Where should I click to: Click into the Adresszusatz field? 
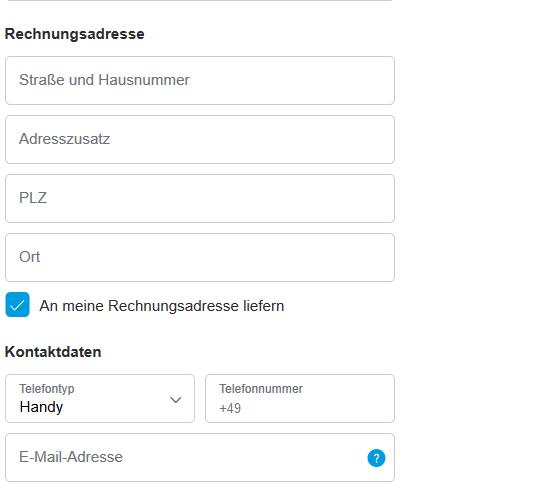tap(200, 139)
